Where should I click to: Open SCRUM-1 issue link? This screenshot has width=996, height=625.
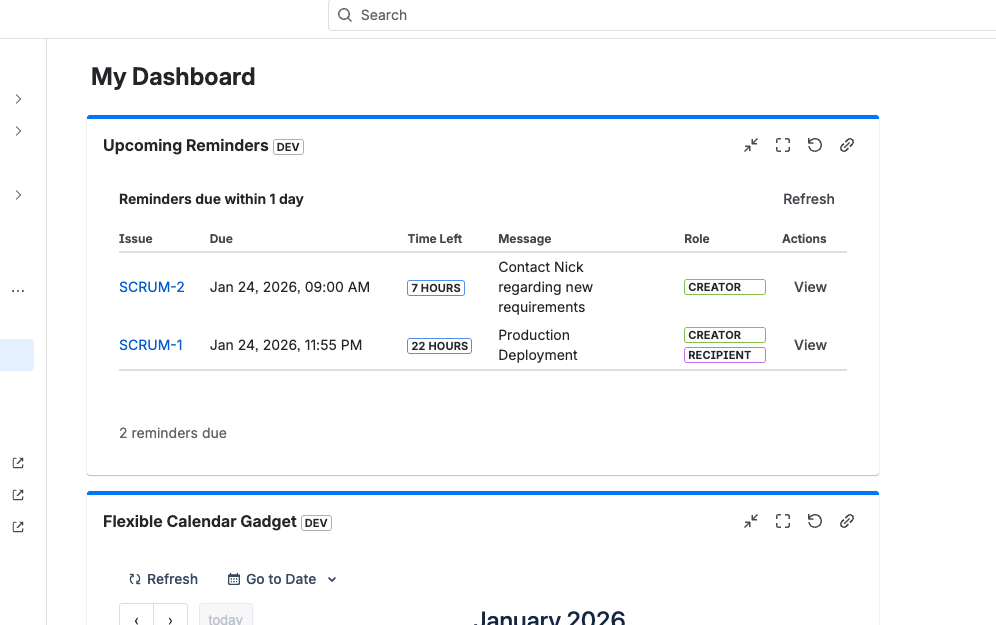(x=151, y=345)
